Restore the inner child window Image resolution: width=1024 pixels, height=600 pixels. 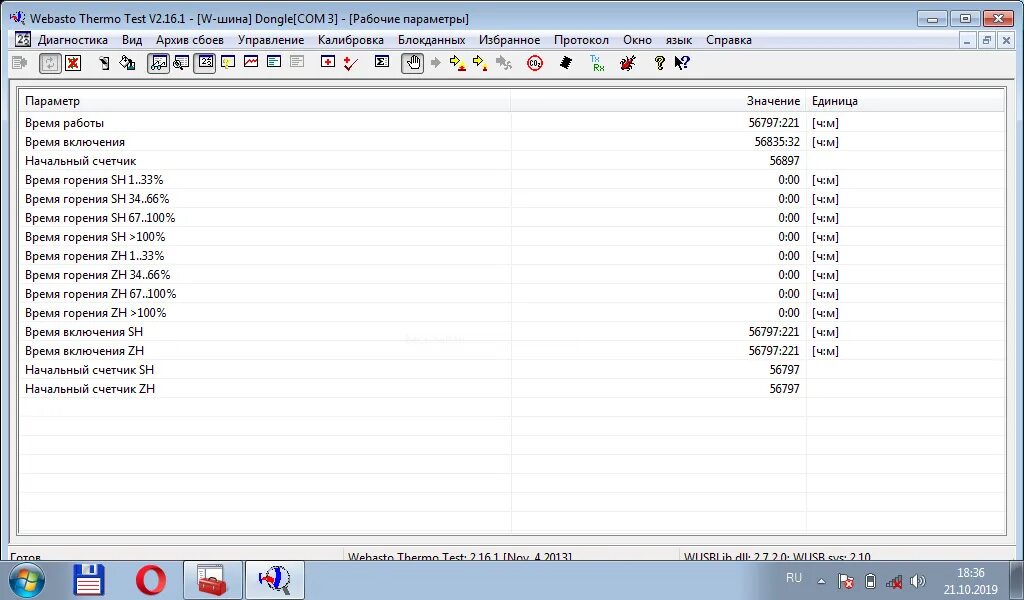point(987,40)
